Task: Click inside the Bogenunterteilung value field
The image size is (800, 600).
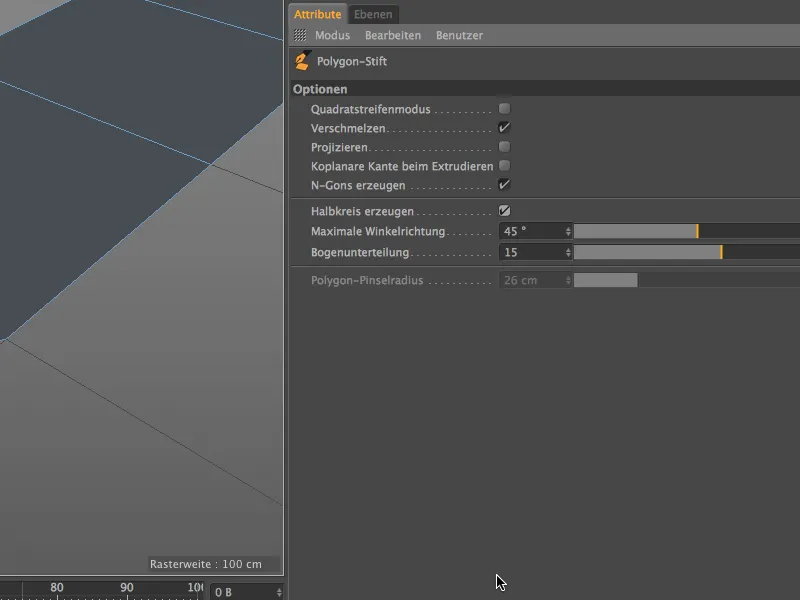Action: point(530,251)
